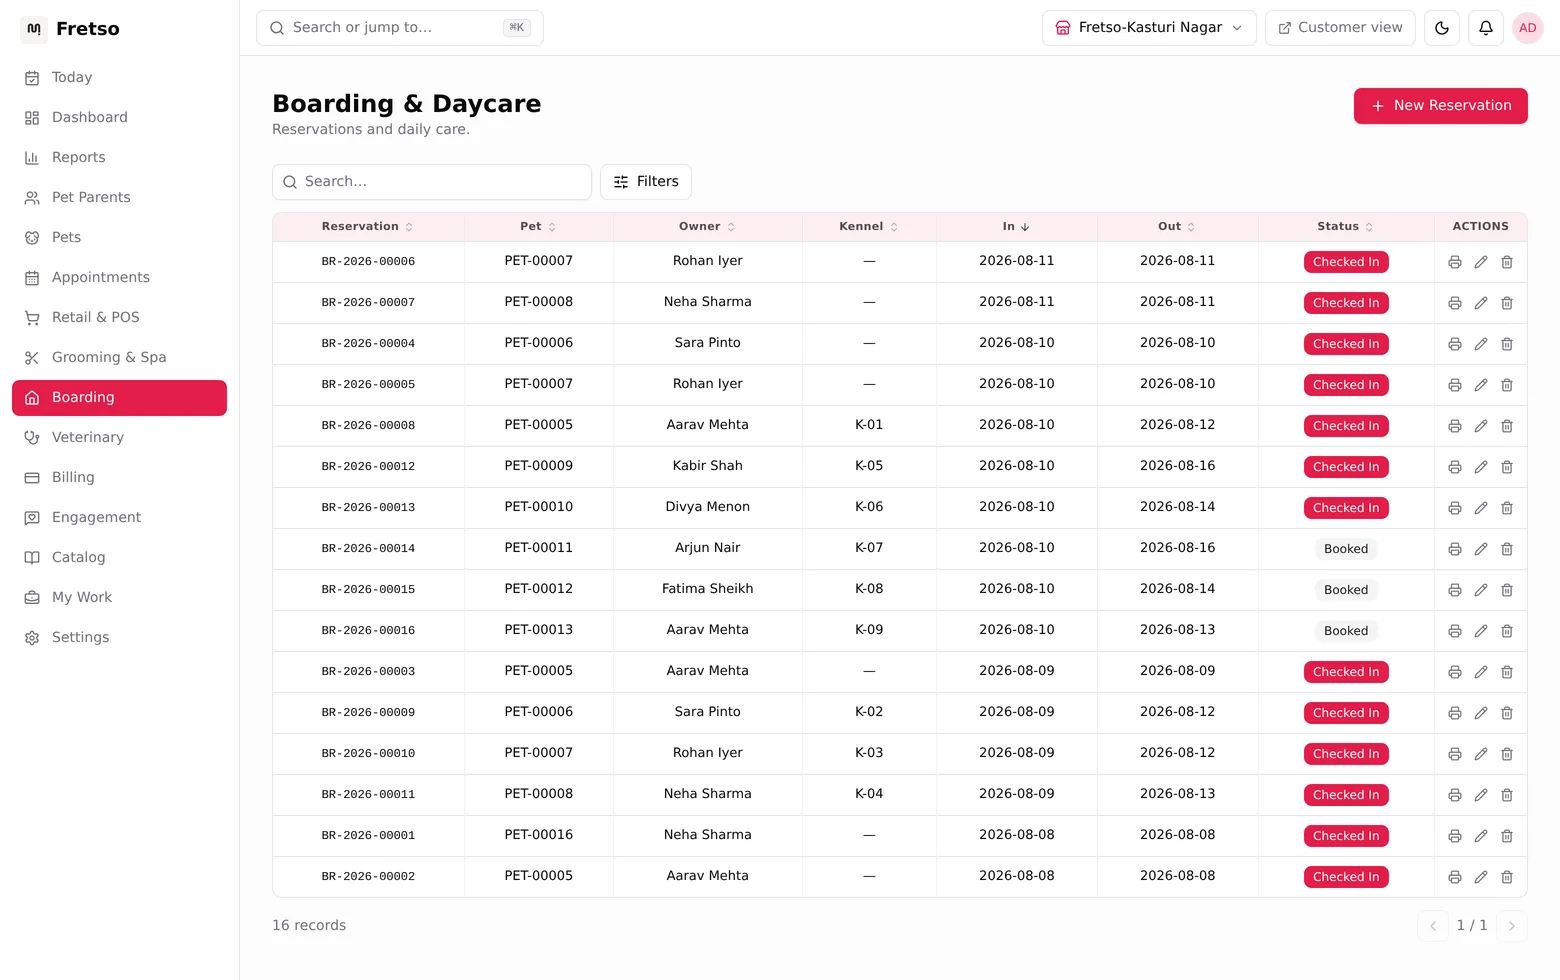Open AD user avatar menu
This screenshot has width=1560, height=980.
point(1528,28)
